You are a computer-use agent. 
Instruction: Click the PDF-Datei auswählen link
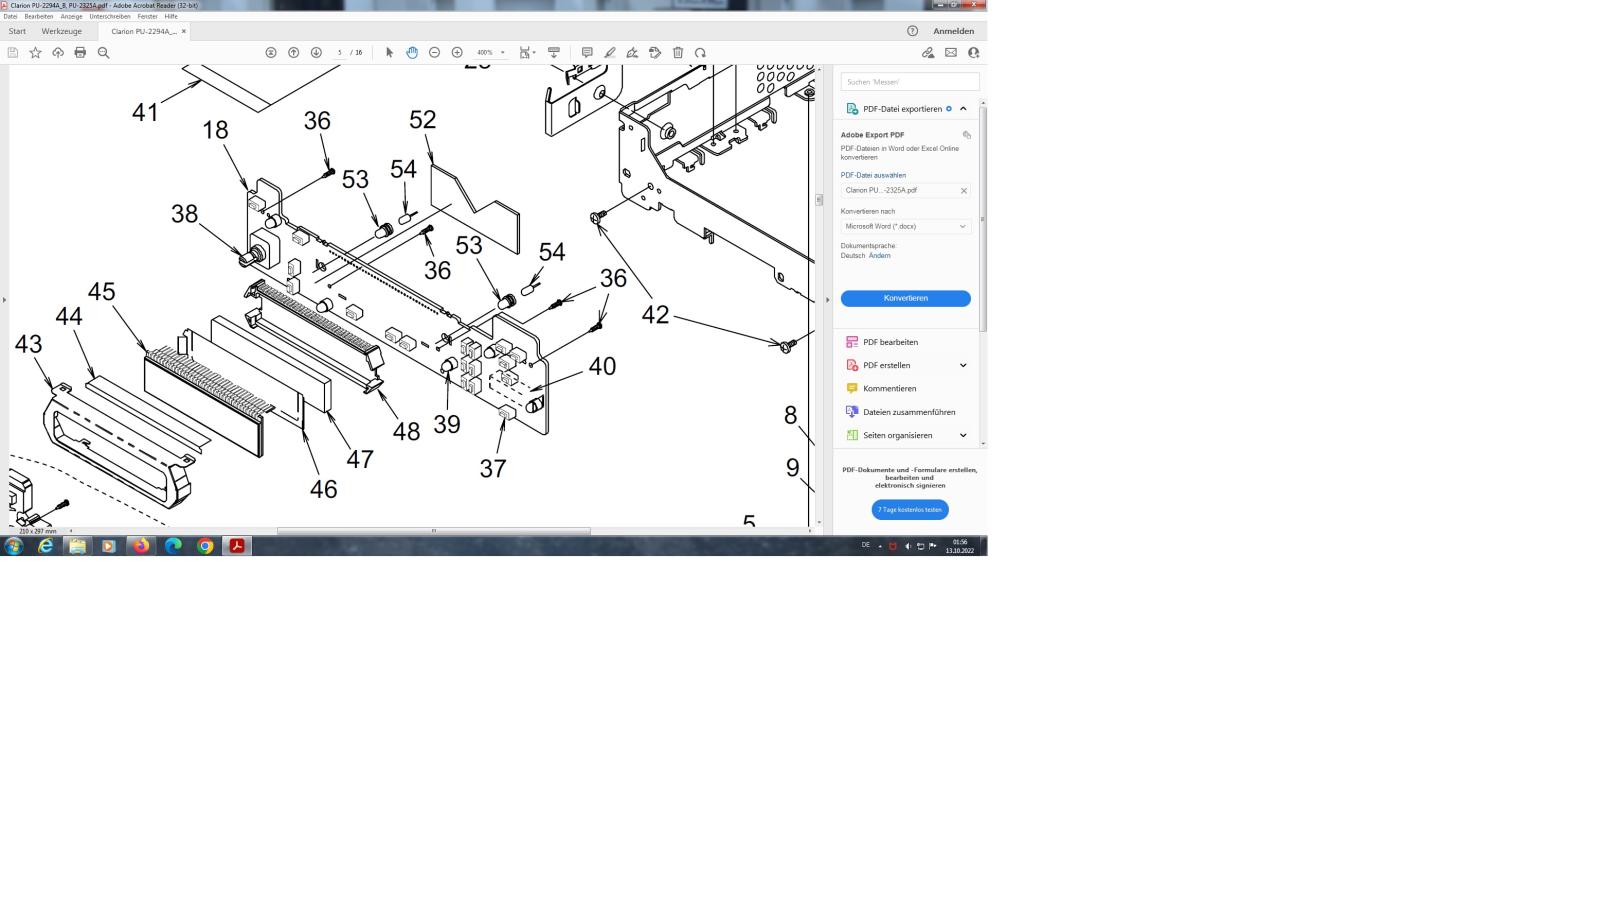pyautogui.click(x=873, y=175)
